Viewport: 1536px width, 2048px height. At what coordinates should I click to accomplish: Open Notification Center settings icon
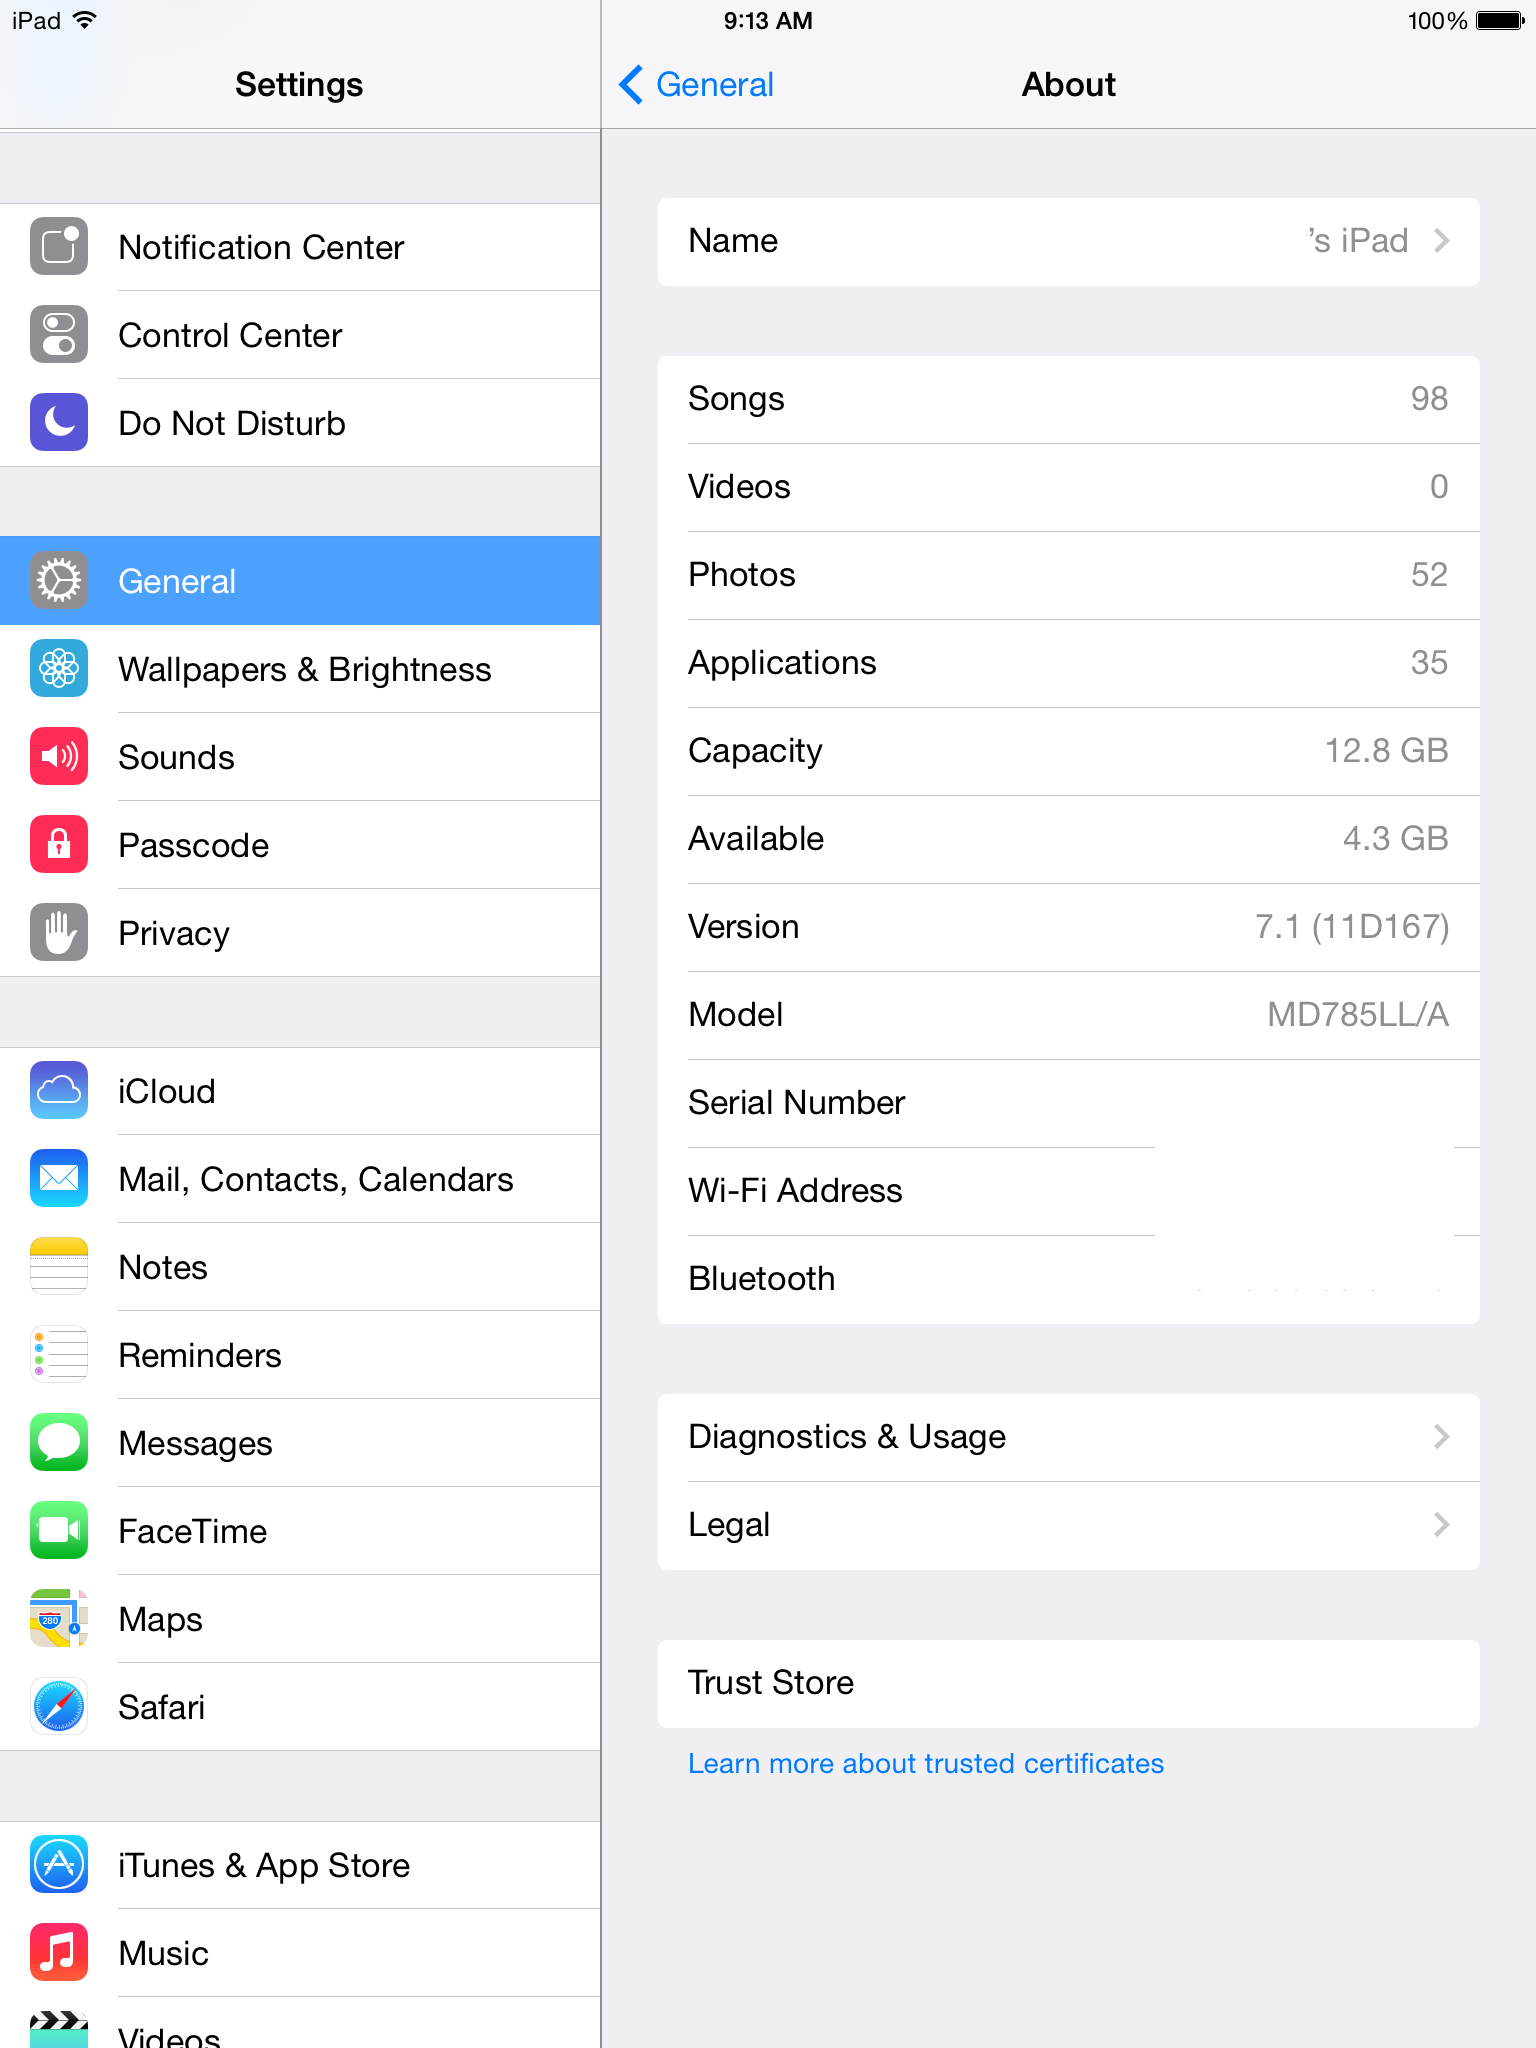[59, 246]
